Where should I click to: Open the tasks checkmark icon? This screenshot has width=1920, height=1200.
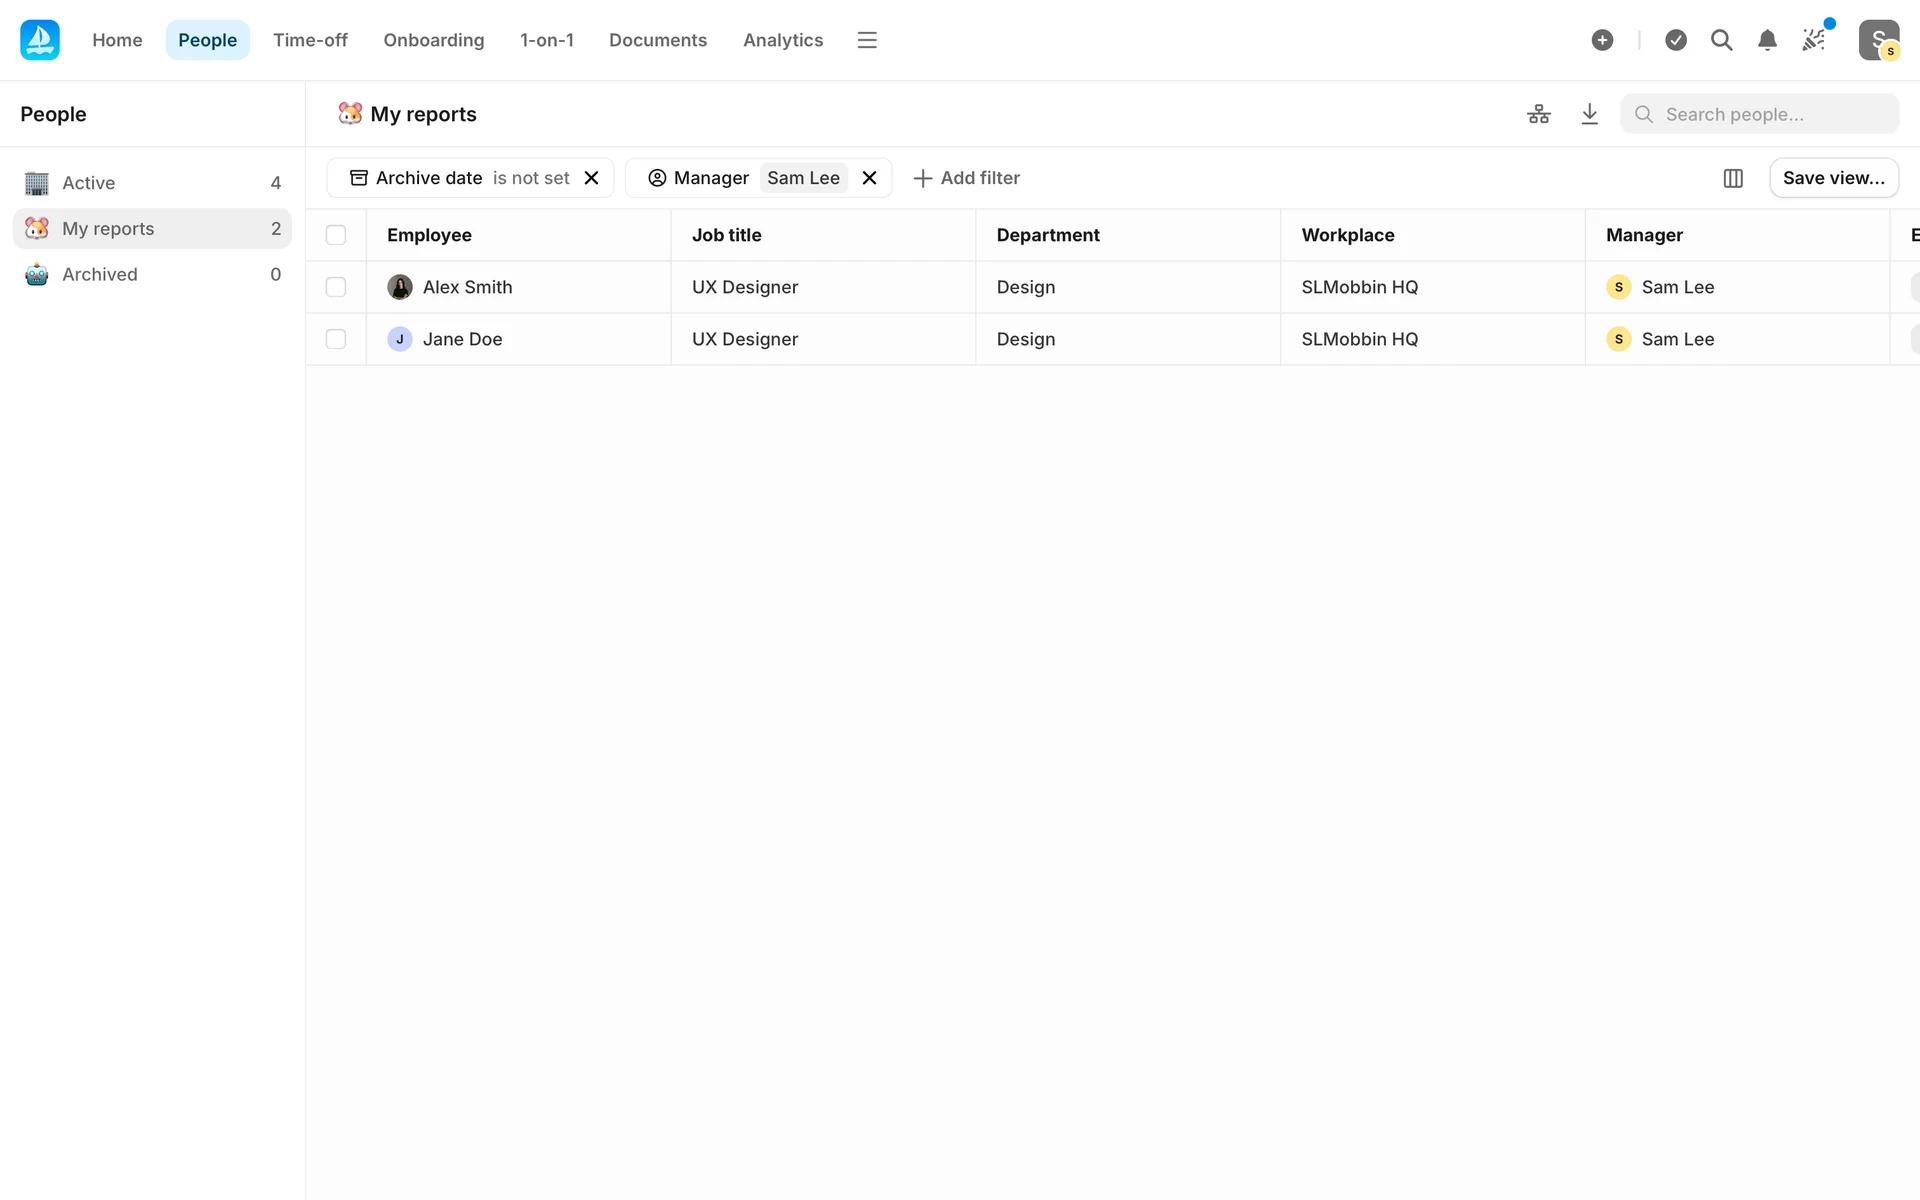1676,40
